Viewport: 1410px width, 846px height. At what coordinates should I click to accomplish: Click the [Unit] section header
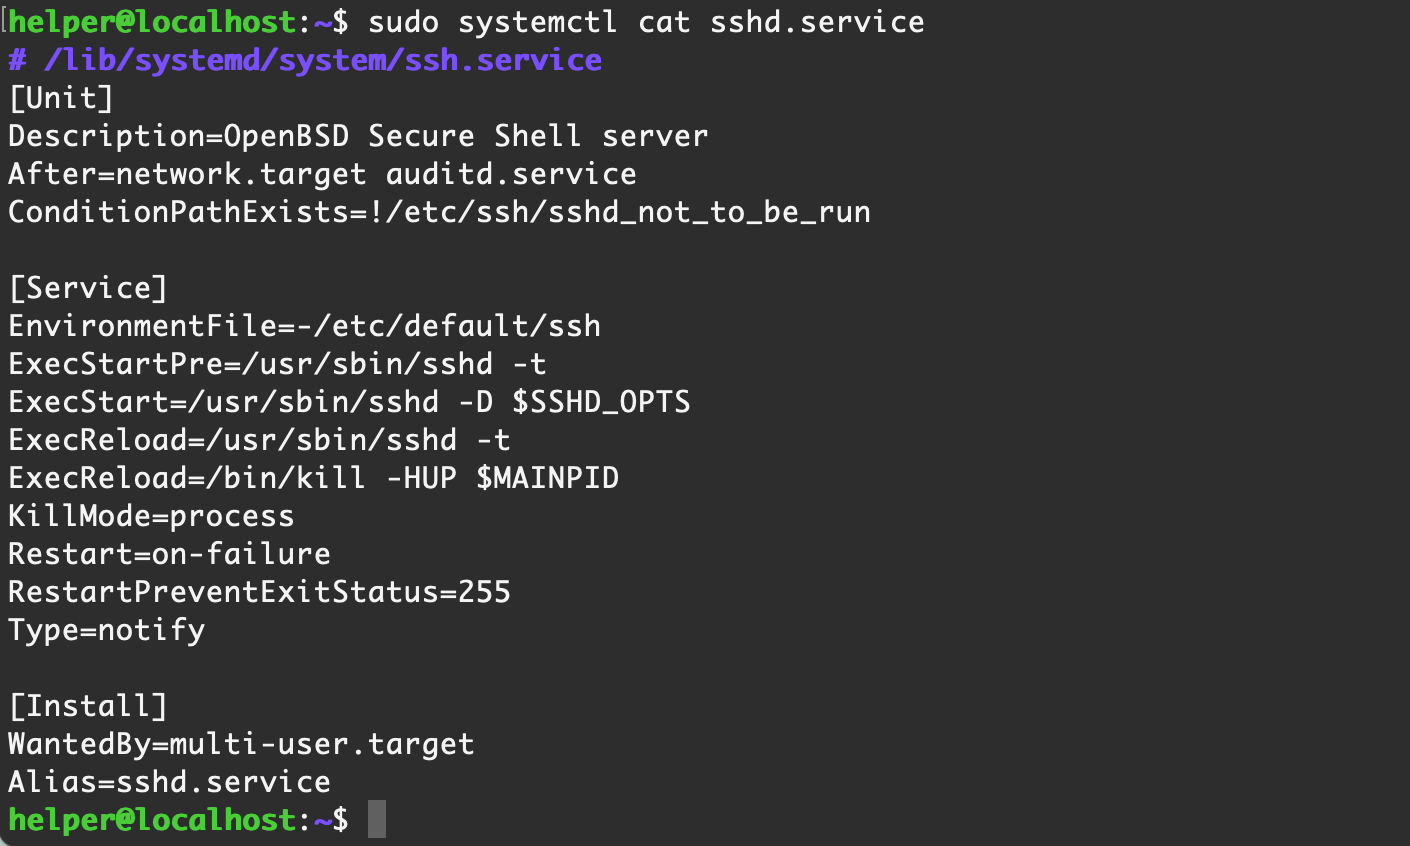[x=61, y=98]
